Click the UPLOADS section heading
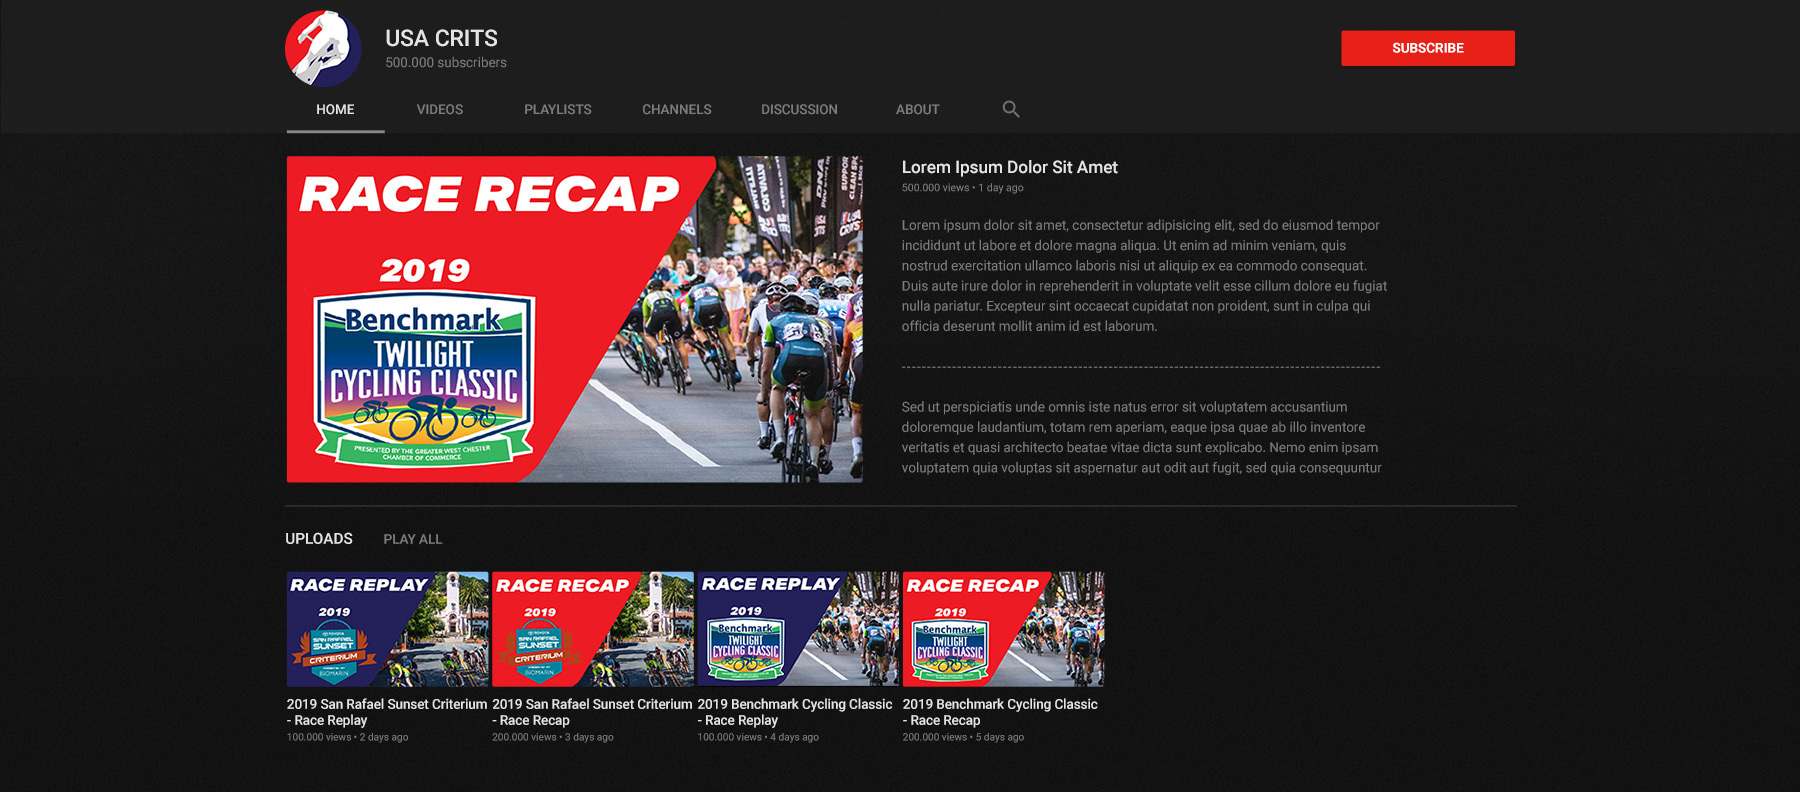Image resolution: width=1800 pixels, height=792 pixels. [x=319, y=539]
